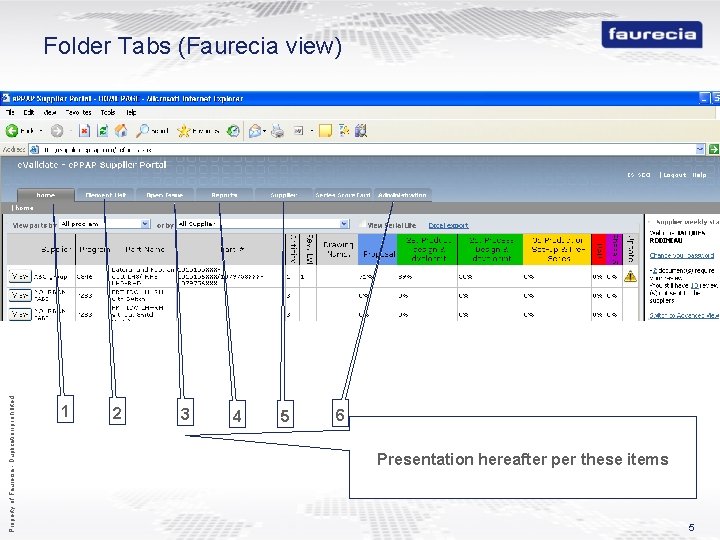Open the View menu
720x540 pixels.
point(50,112)
